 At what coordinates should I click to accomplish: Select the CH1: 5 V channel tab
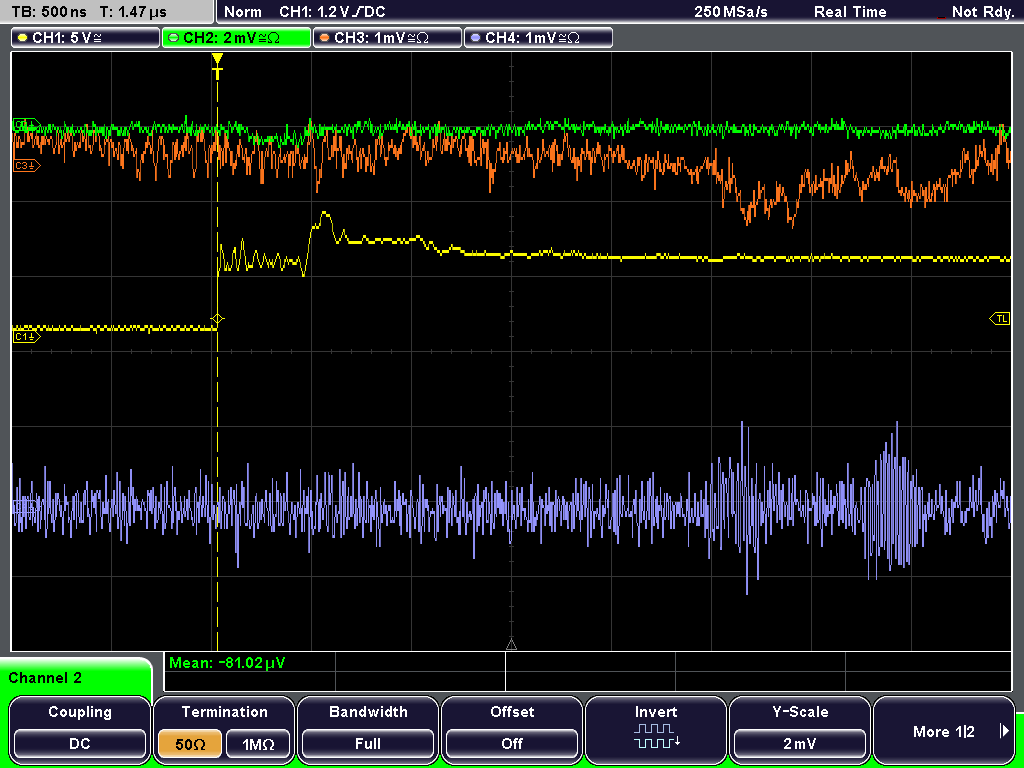[86, 38]
